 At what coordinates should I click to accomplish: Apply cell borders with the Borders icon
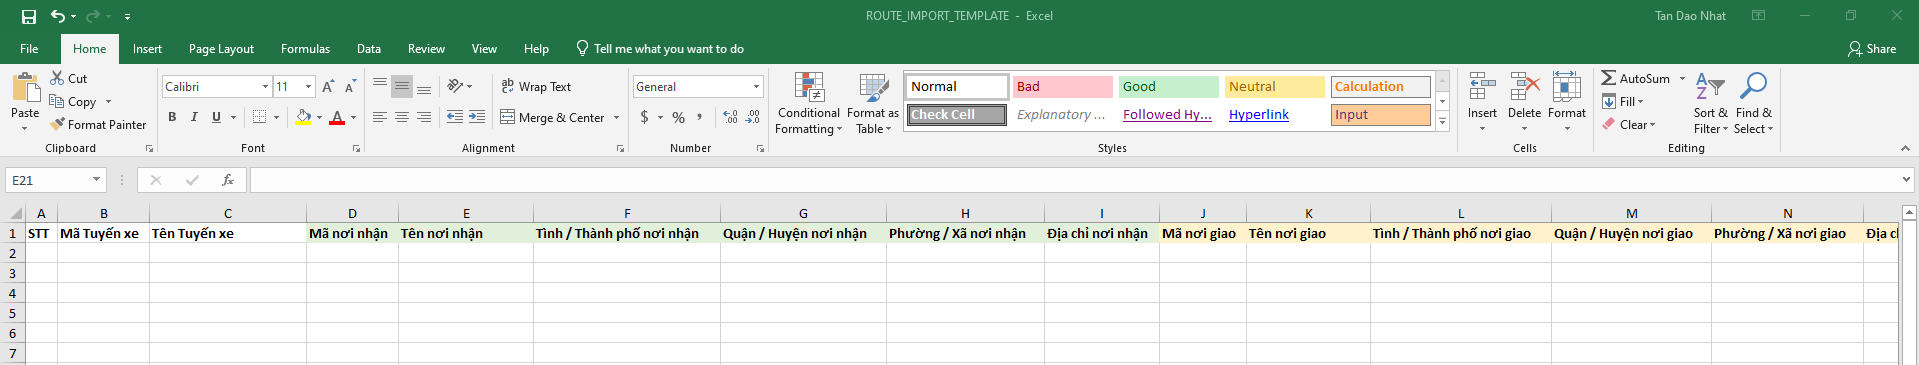click(260, 117)
